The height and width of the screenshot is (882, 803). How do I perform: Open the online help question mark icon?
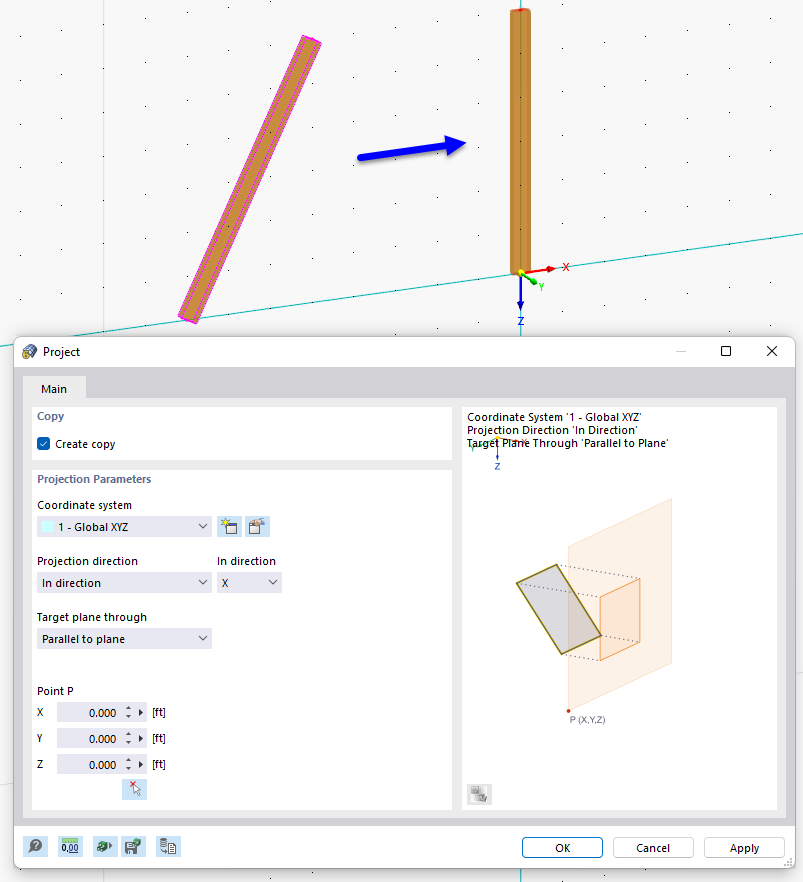35,846
